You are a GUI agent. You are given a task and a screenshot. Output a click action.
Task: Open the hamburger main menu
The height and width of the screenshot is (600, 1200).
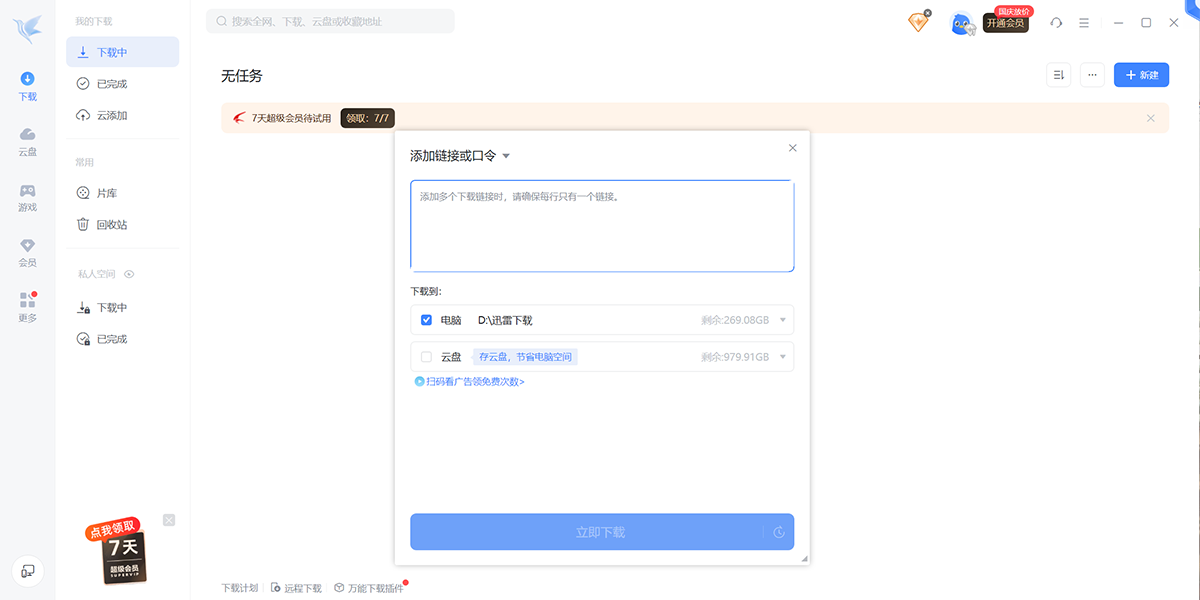coord(1084,22)
